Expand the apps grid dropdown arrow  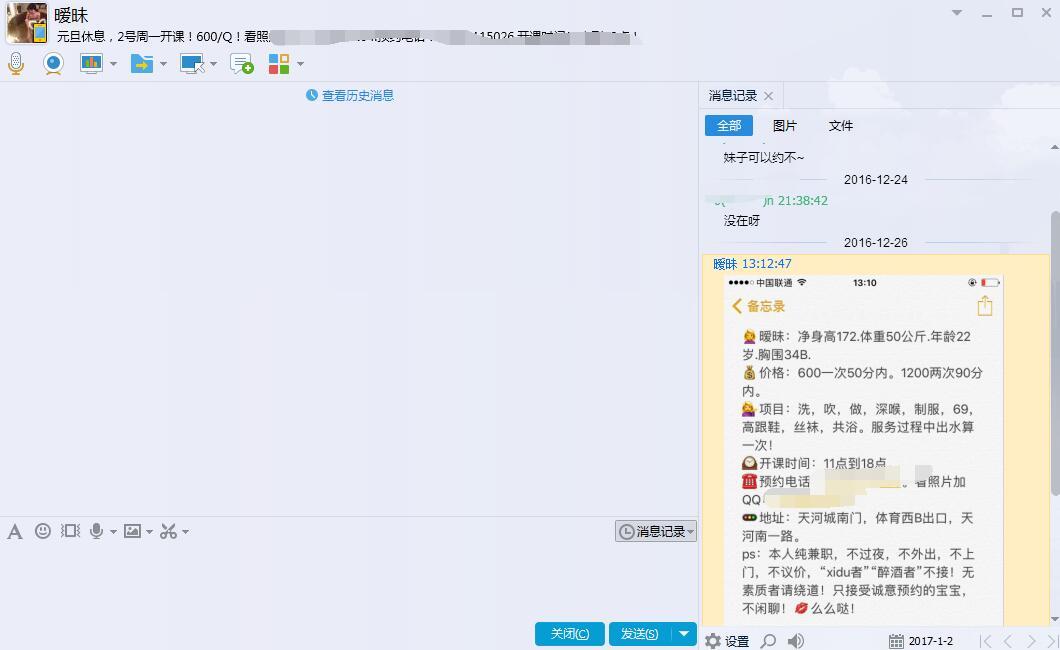[x=300, y=64]
